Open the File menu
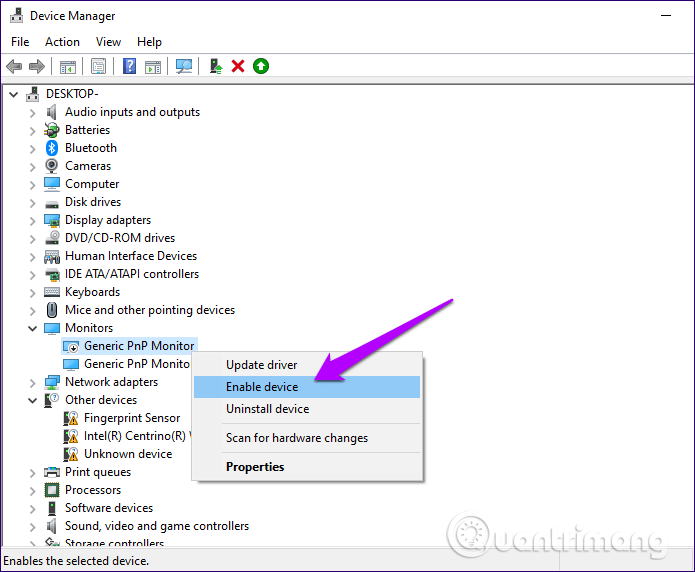Screen dimensions: 695x572 [20, 42]
